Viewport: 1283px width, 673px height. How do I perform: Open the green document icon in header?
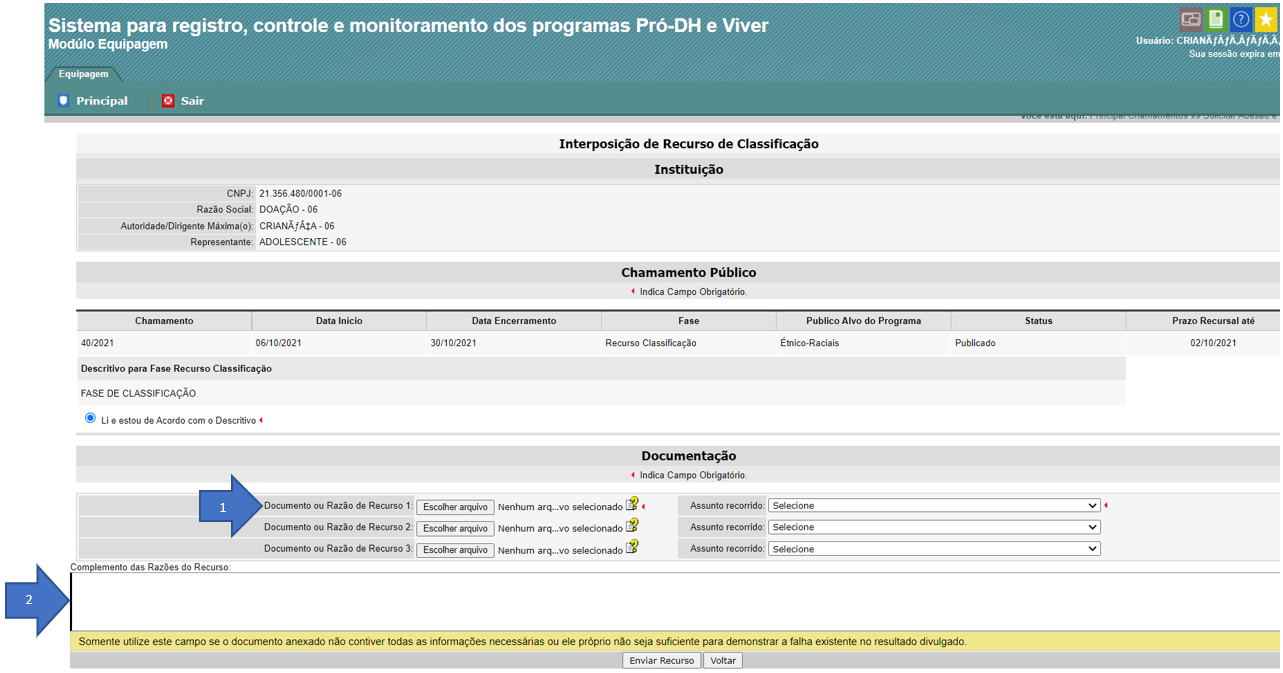(1215, 19)
